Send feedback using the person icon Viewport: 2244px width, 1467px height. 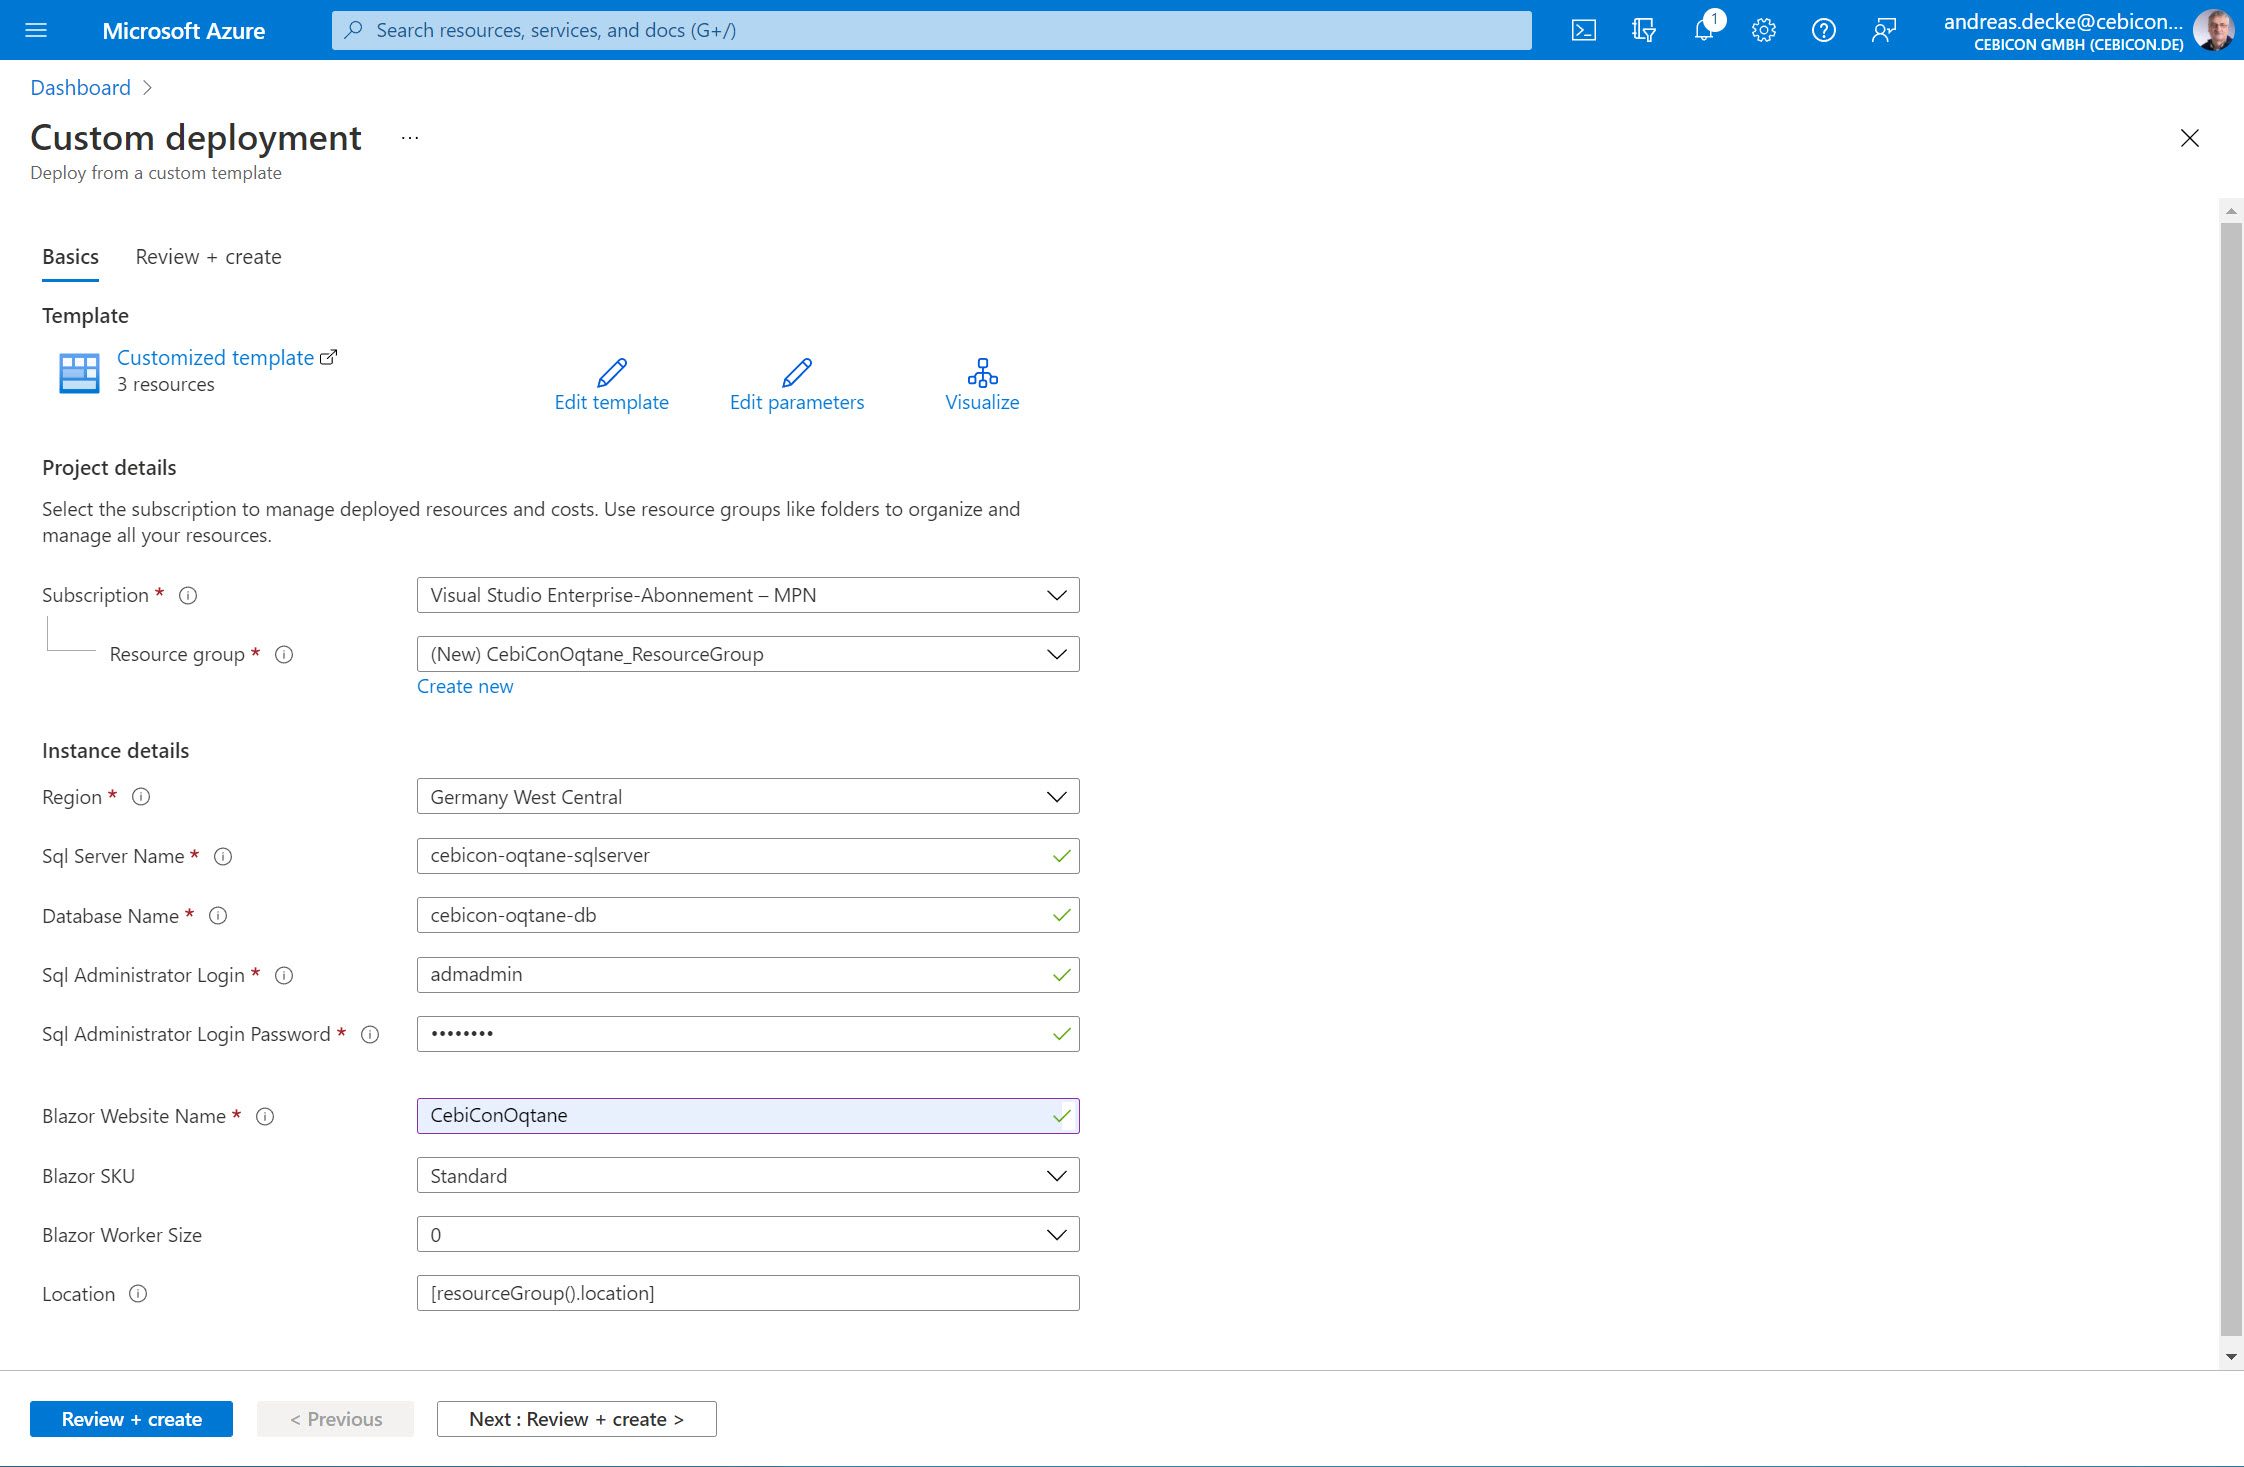tap(1884, 30)
